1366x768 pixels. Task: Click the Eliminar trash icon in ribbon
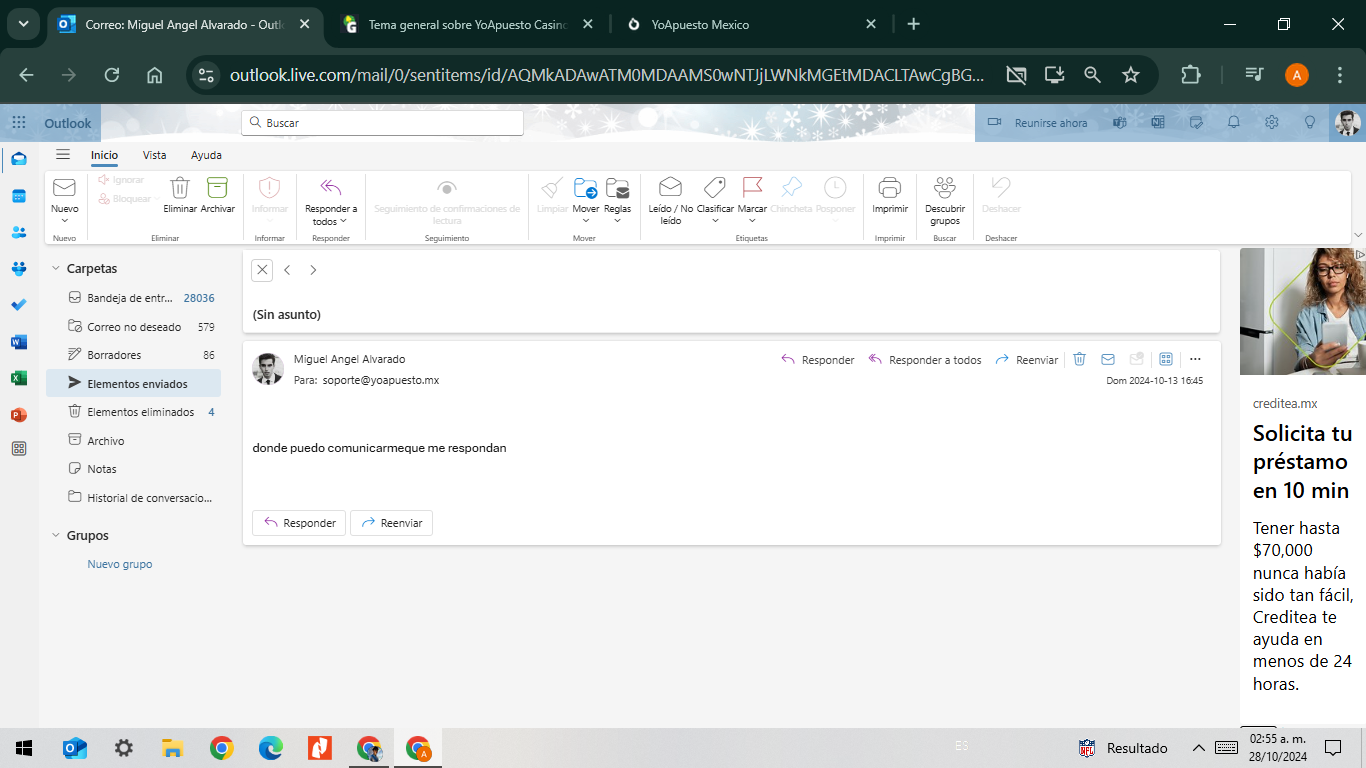[180, 189]
